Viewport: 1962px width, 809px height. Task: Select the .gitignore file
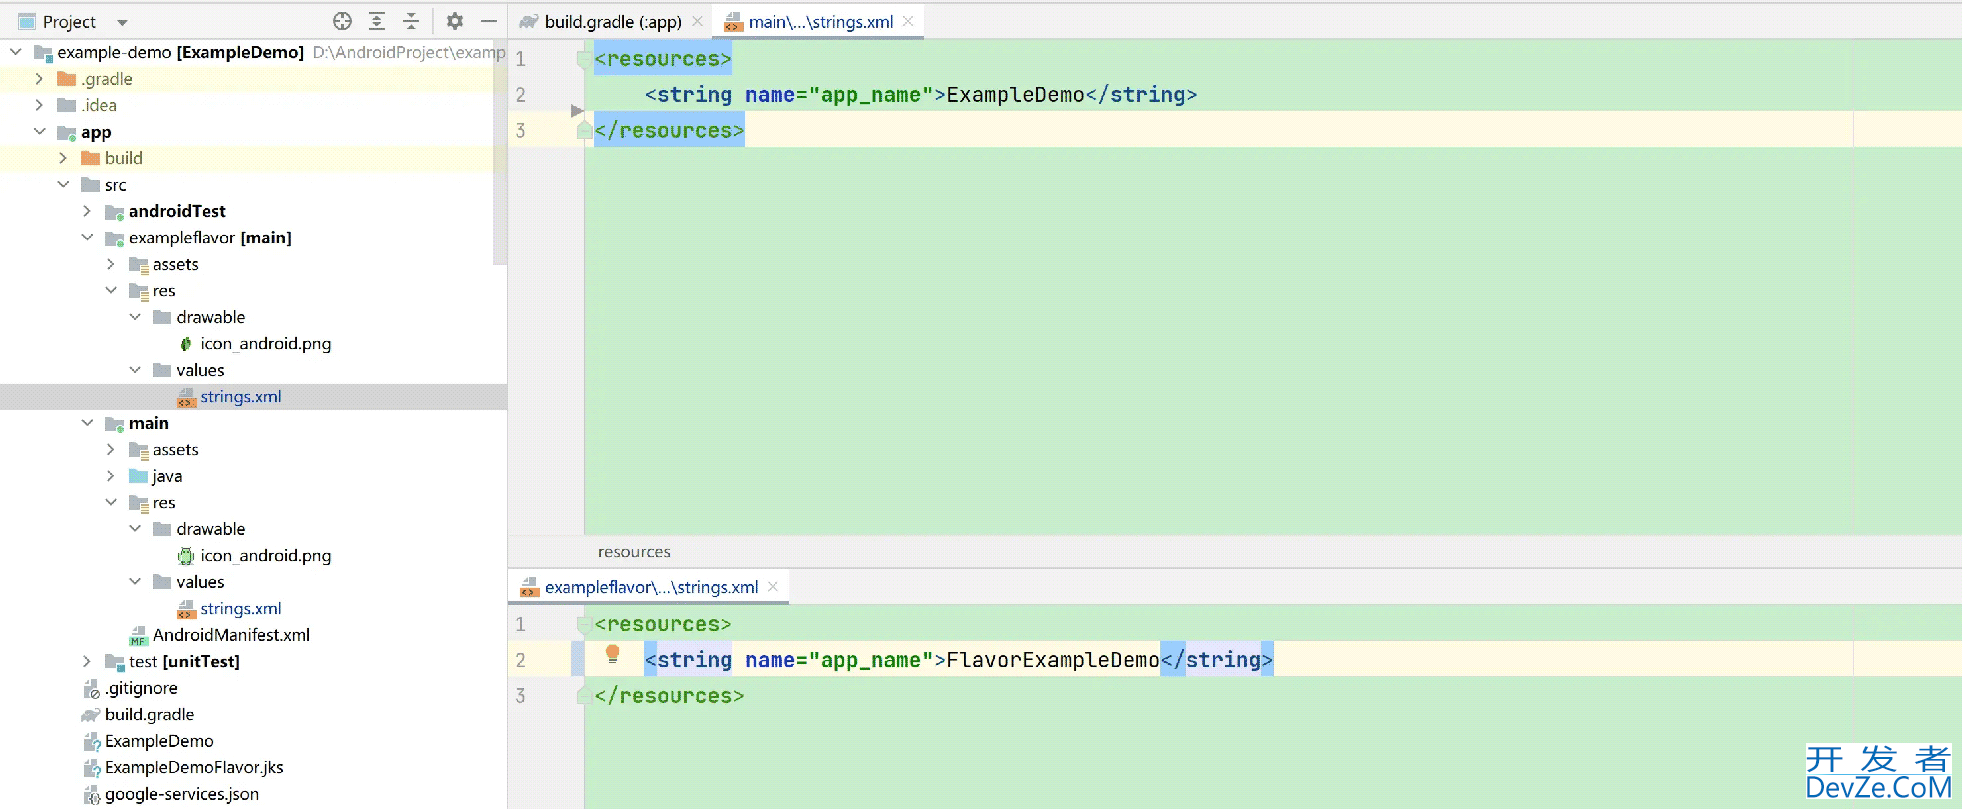pos(141,688)
